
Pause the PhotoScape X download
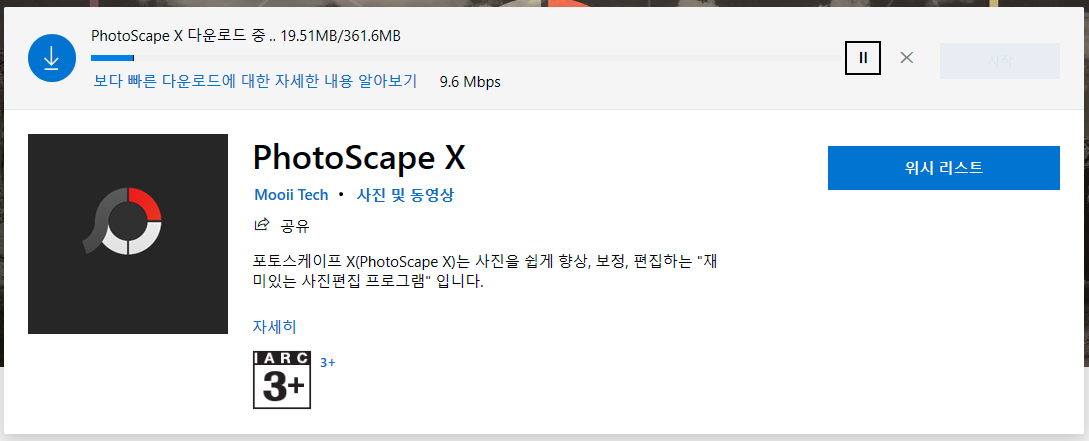pos(863,58)
